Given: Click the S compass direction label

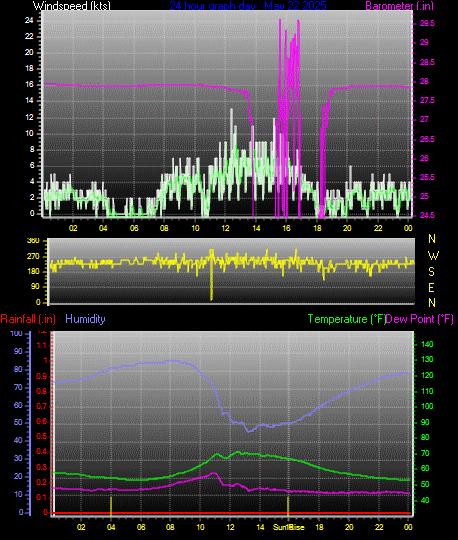Looking at the screenshot, I should 431,272.
